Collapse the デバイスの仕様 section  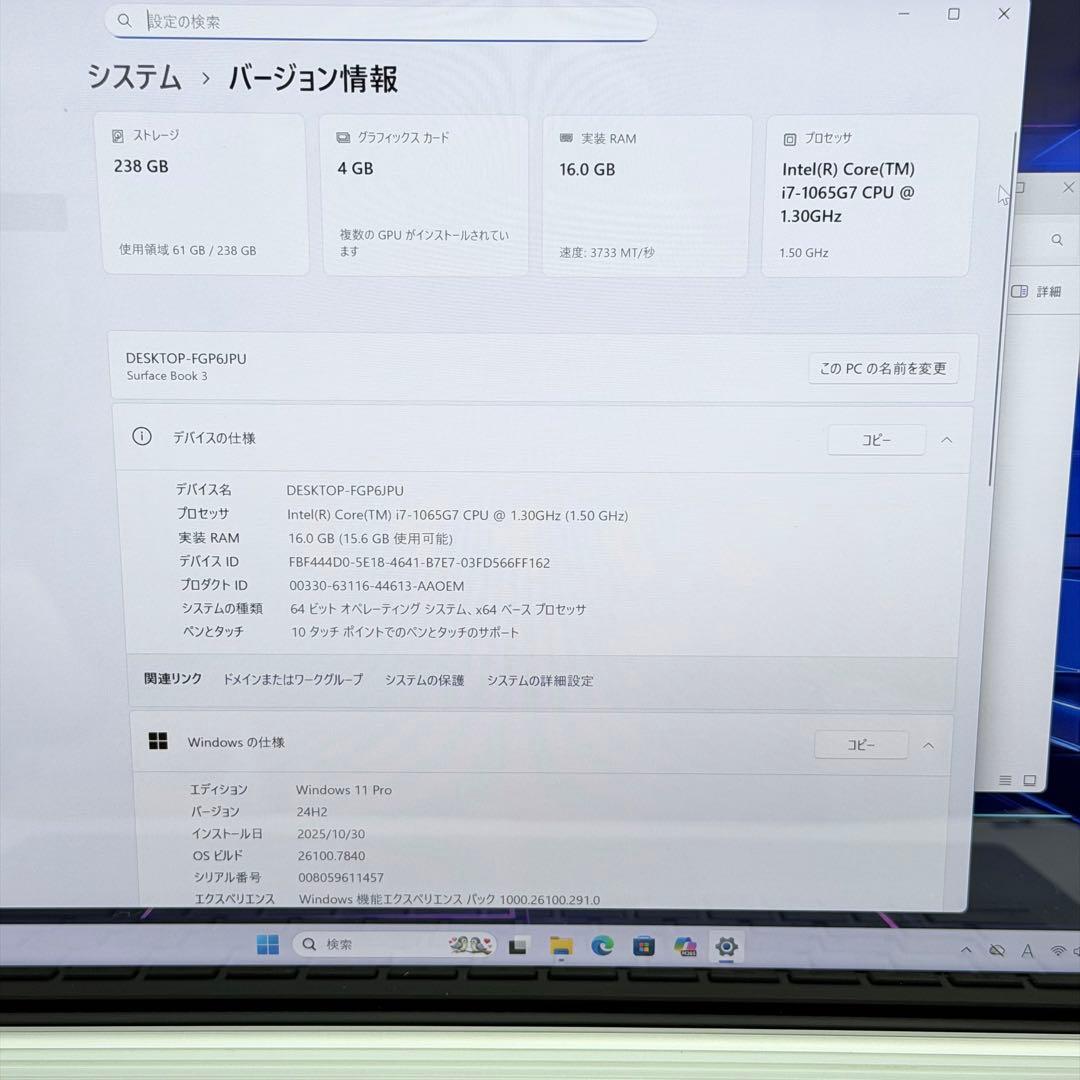click(946, 440)
